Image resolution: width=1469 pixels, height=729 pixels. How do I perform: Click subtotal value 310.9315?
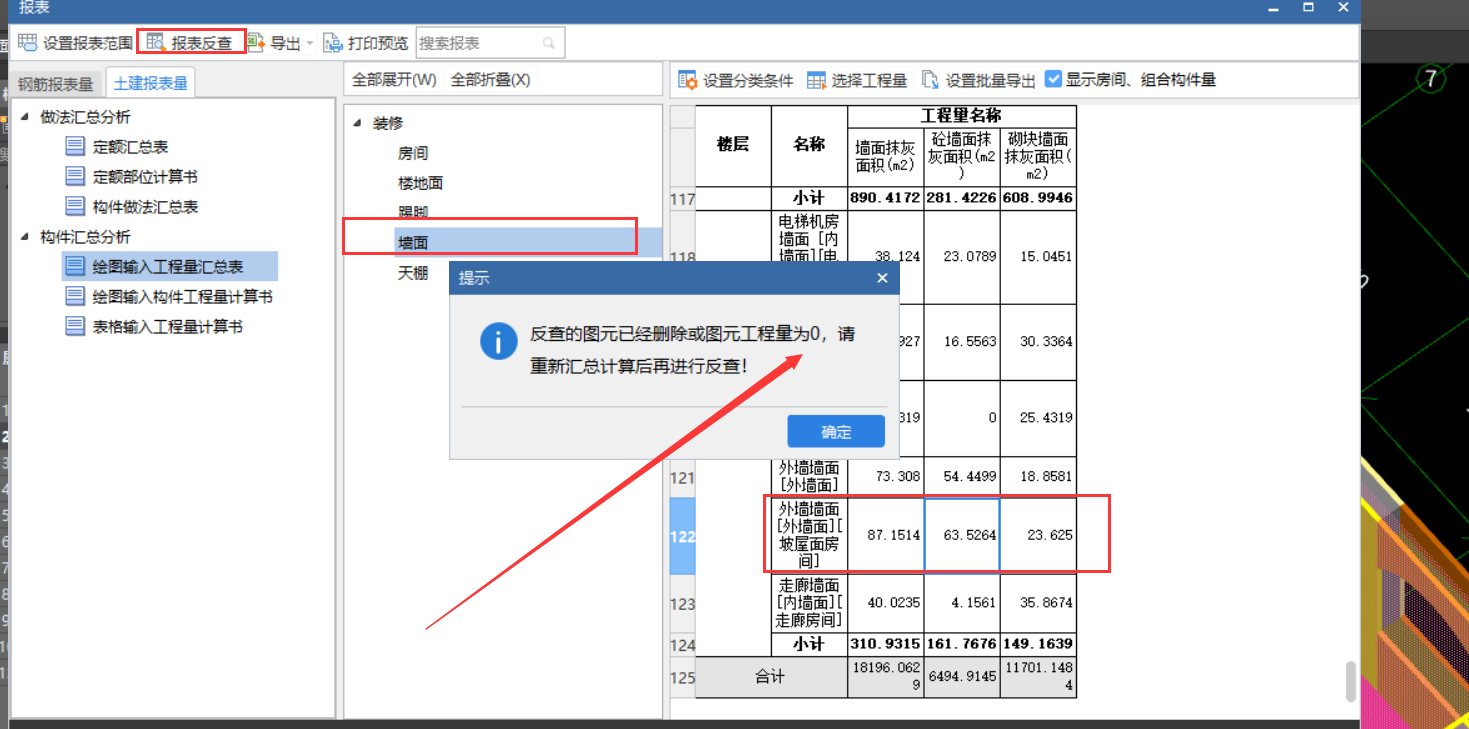point(886,644)
